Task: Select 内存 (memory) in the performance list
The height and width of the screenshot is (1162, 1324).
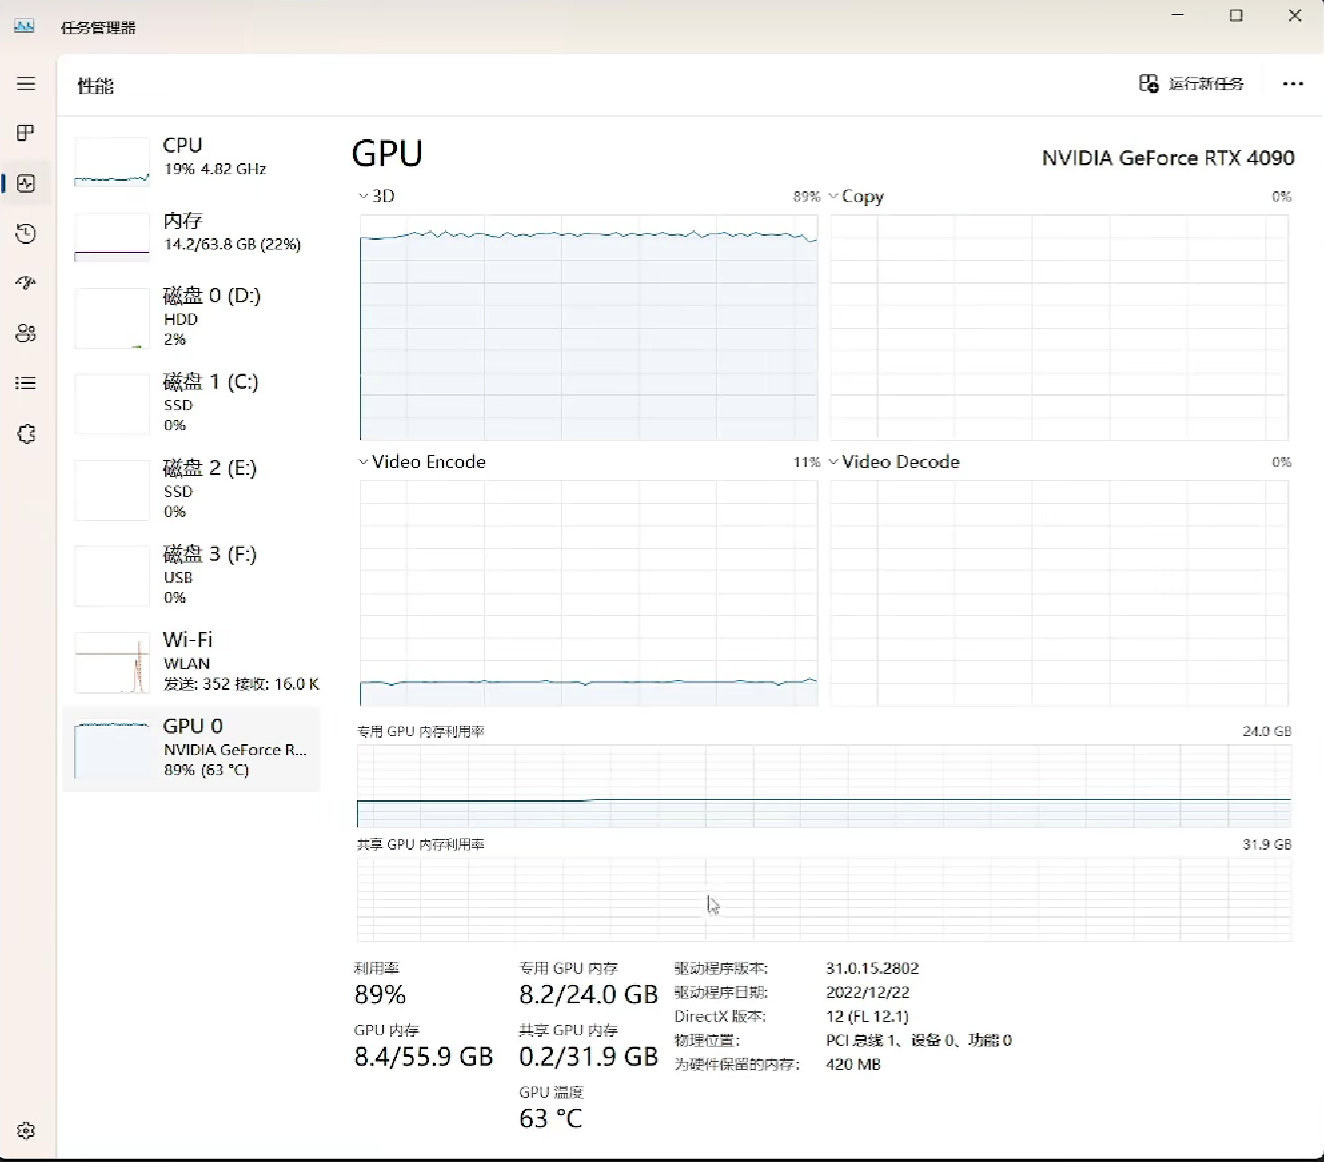Action: [192, 234]
